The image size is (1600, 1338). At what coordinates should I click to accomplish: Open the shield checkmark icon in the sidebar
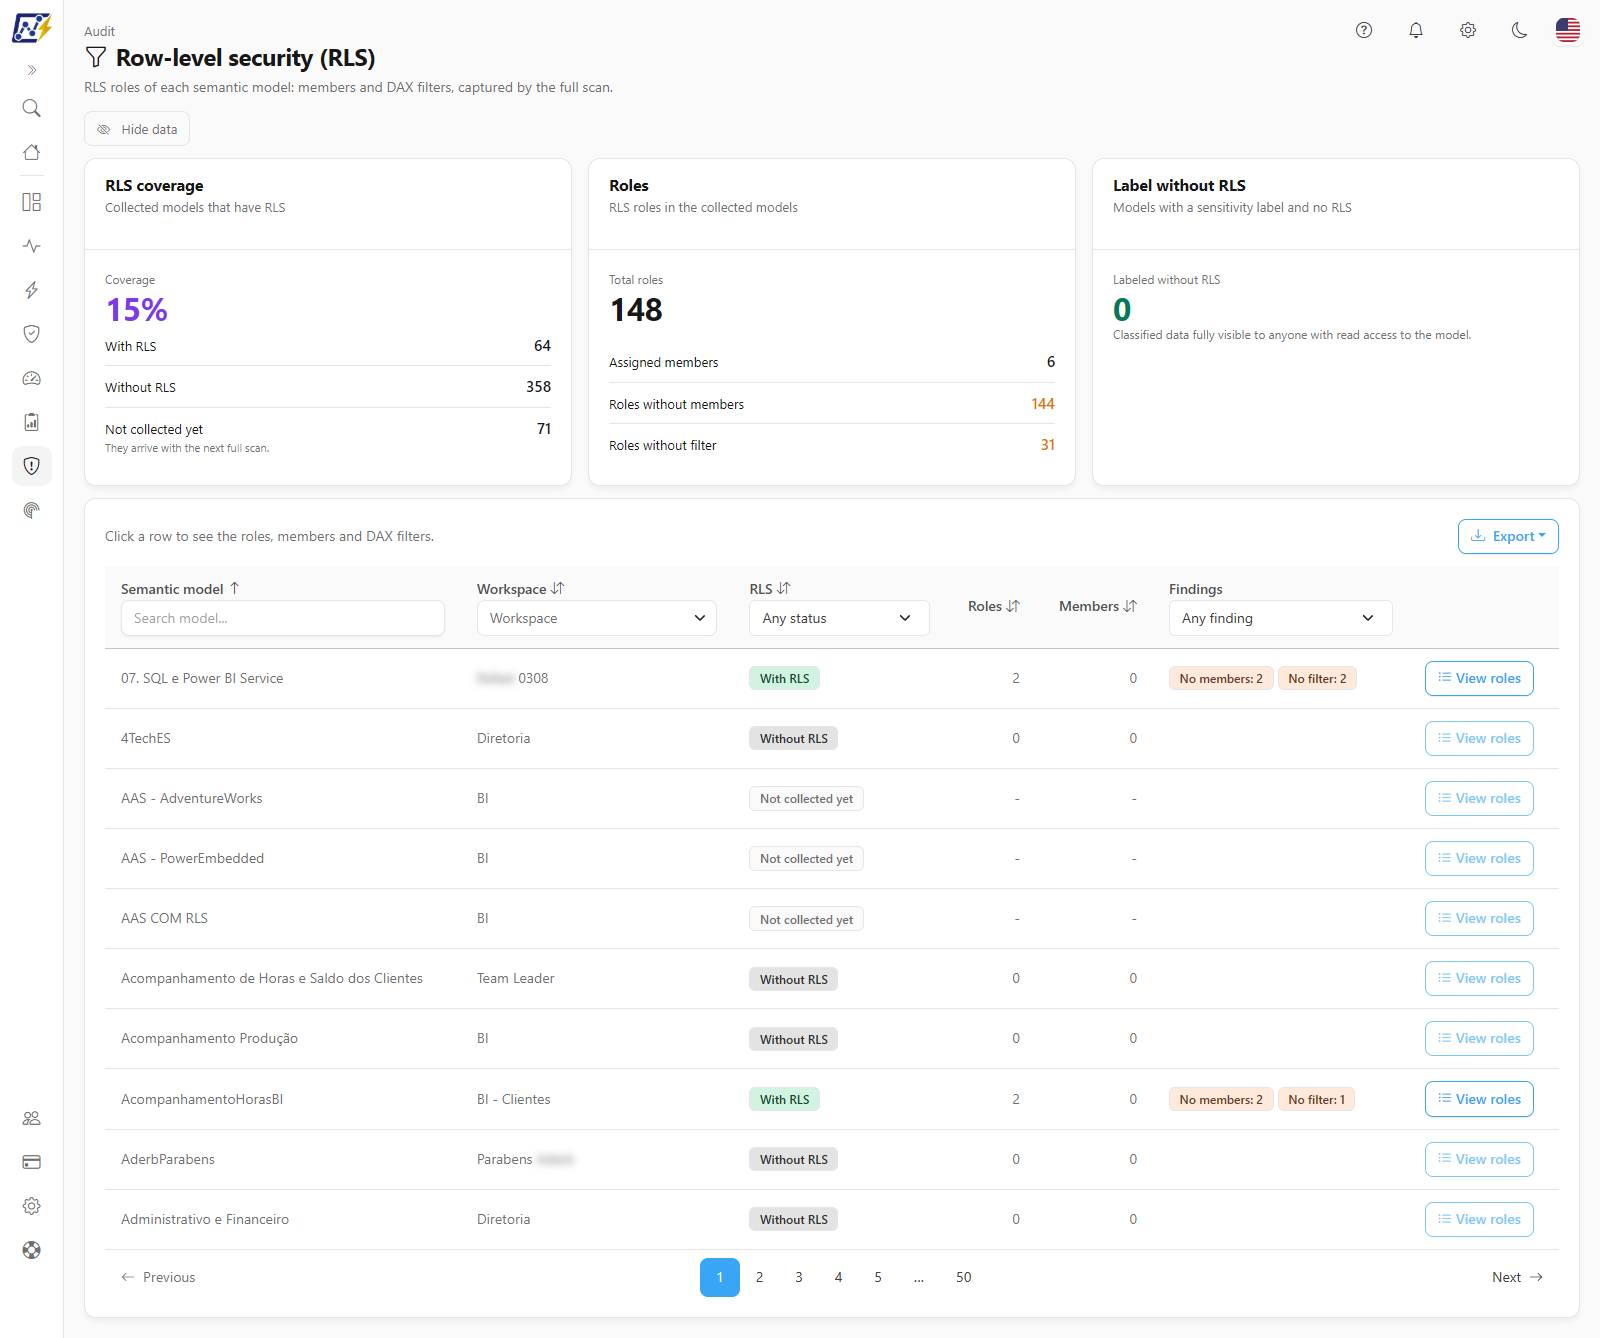(x=32, y=334)
